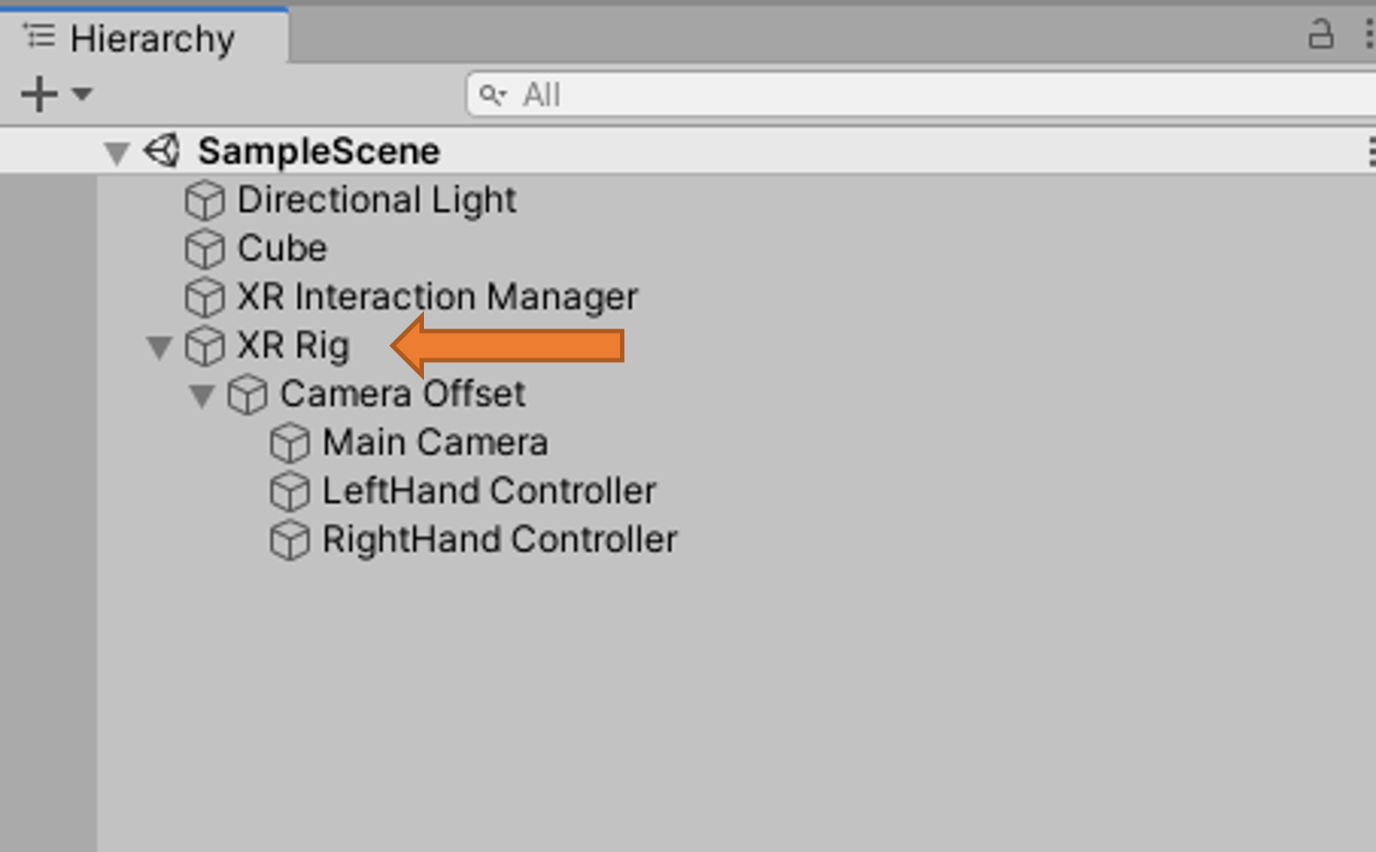Collapse the Camera Offset foldout arrow

[x=201, y=396]
